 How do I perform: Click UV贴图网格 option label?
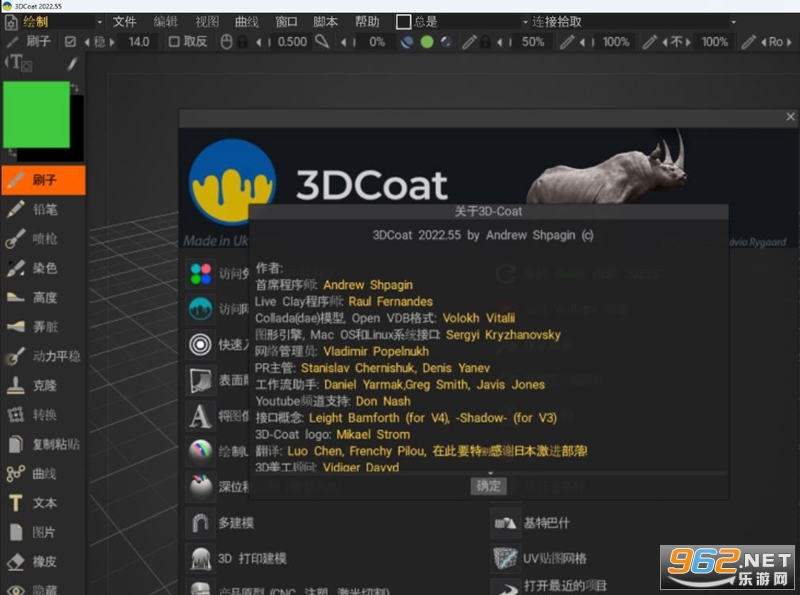[x=555, y=559]
